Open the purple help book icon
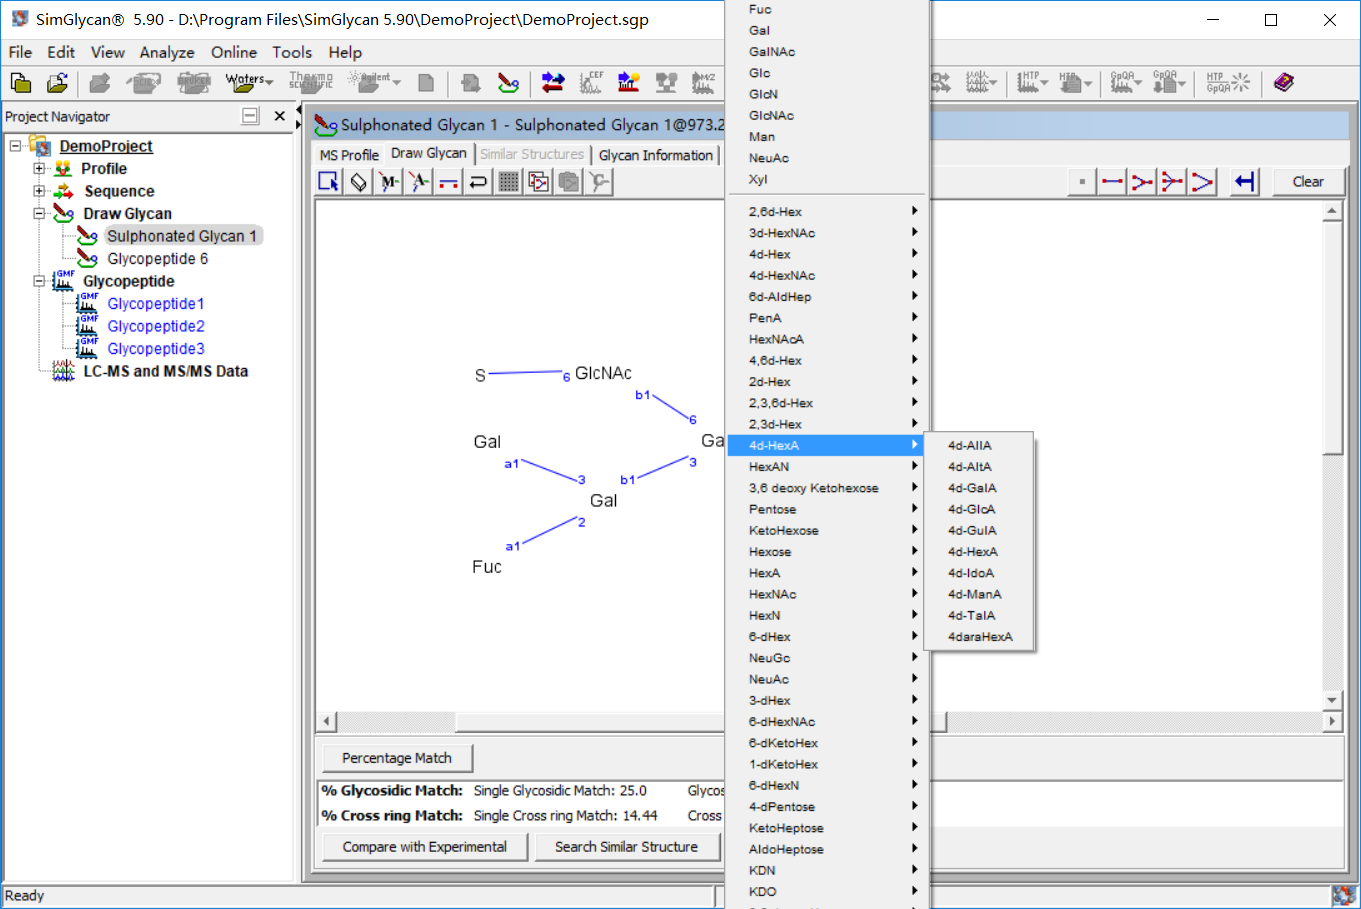The width and height of the screenshot is (1361, 909). pos(1284,83)
